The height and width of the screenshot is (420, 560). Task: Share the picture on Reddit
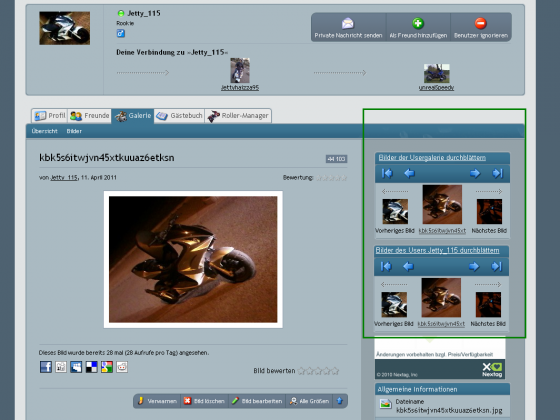(x=122, y=367)
